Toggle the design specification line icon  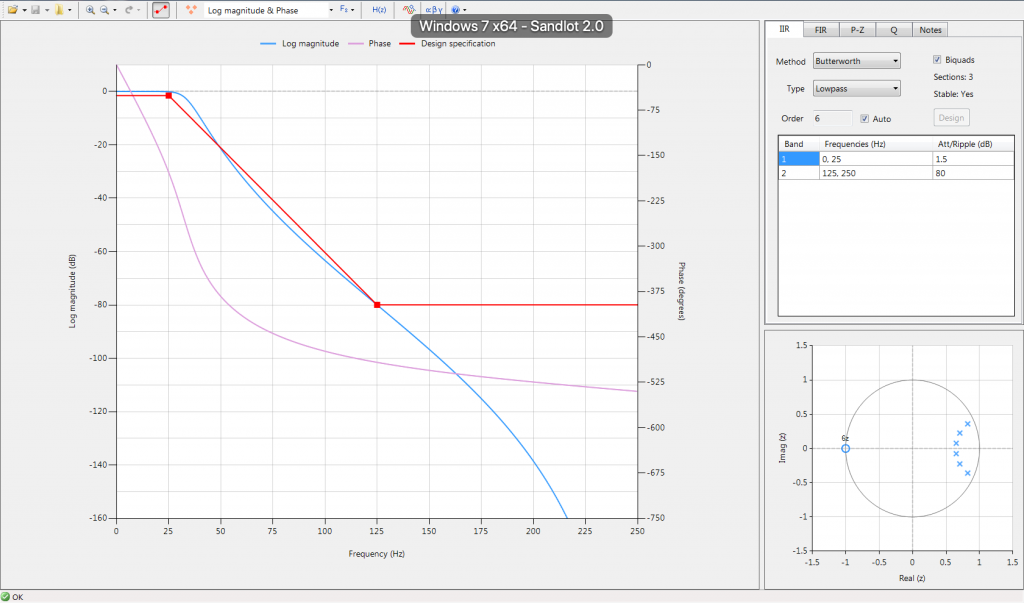click(x=161, y=9)
